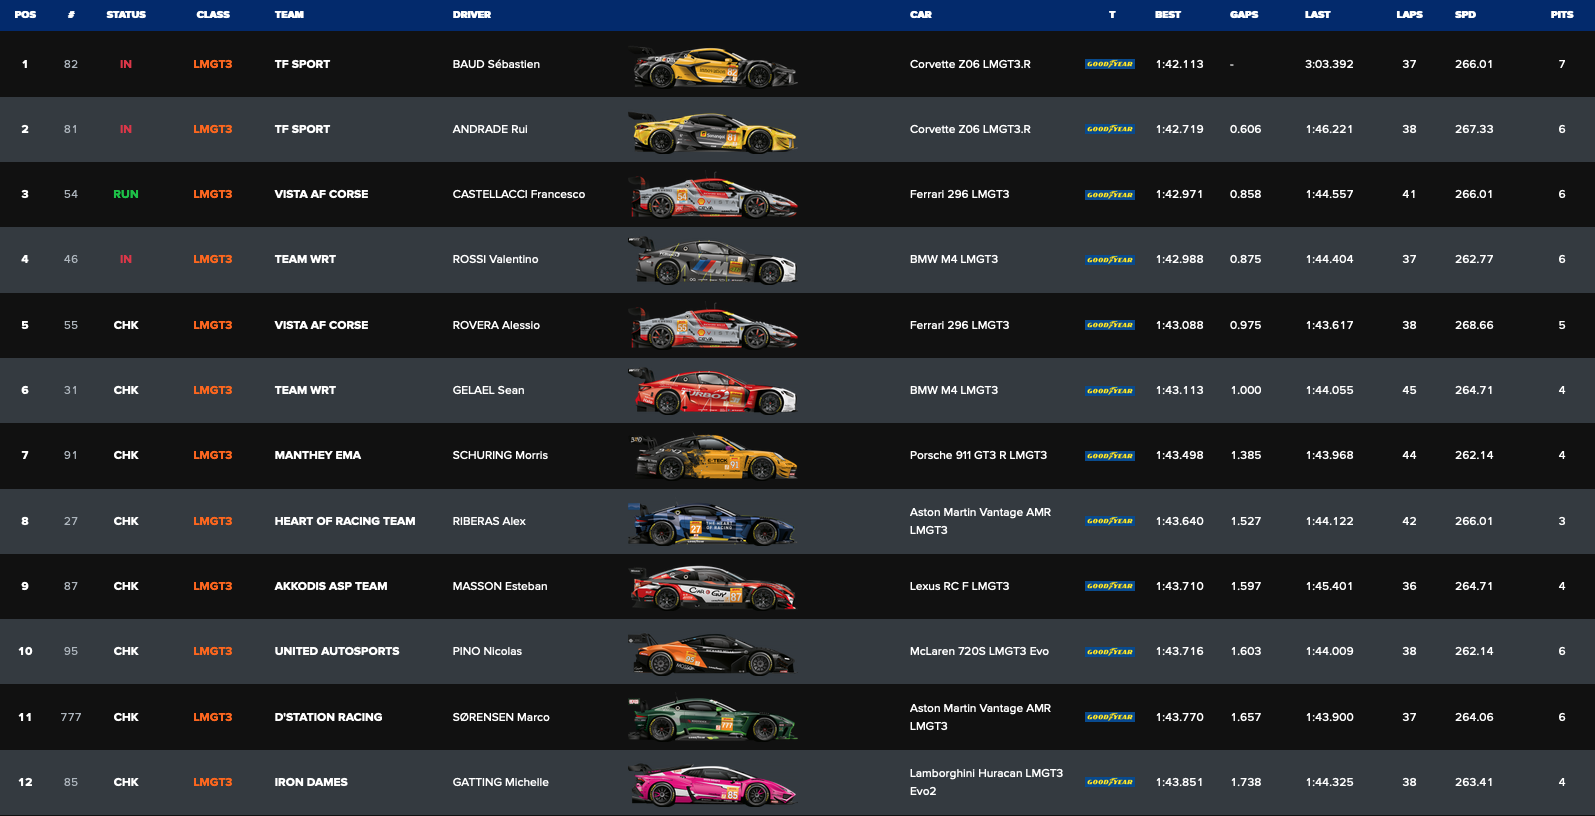1595x816 pixels.
Task: Click best lap time 1:42.113
Action: [x=1180, y=64]
